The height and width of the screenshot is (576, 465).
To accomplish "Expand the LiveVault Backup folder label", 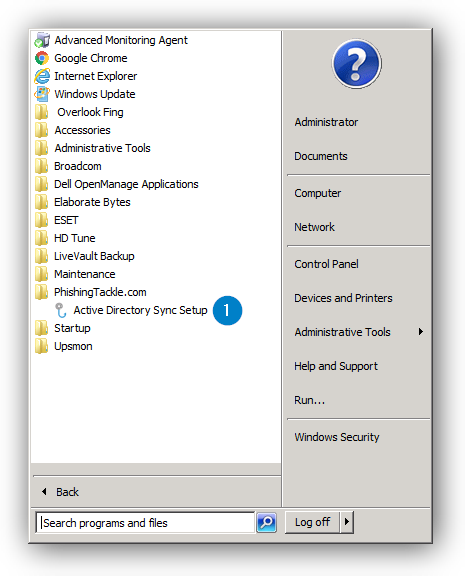I will coord(94,256).
